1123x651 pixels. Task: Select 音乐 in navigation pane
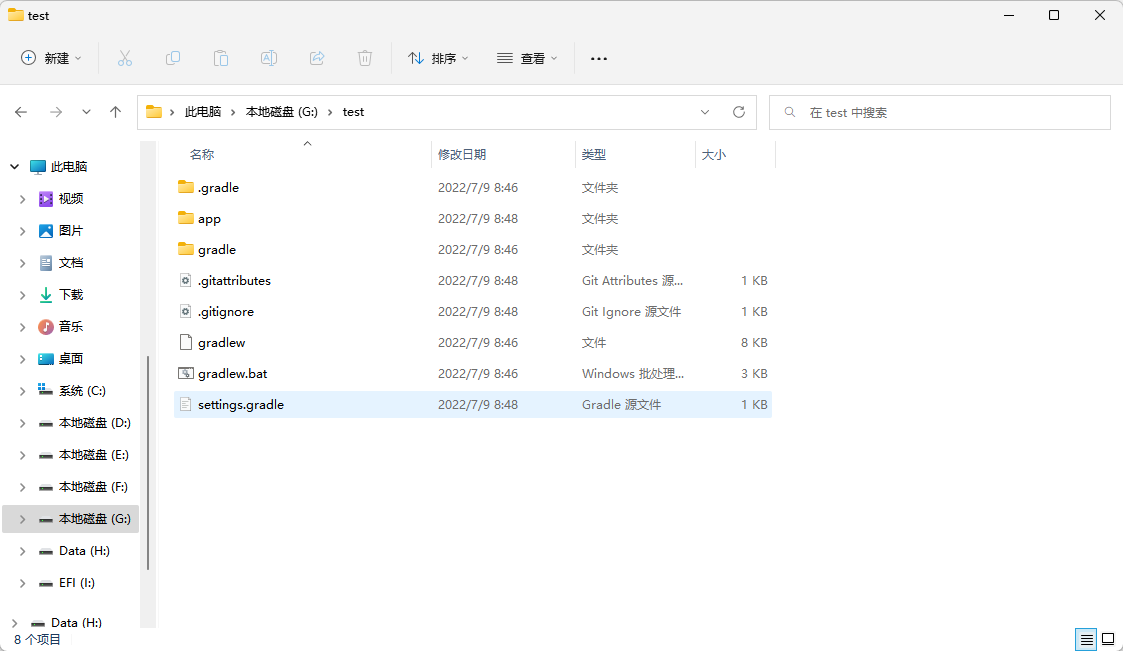[x=70, y=327]
